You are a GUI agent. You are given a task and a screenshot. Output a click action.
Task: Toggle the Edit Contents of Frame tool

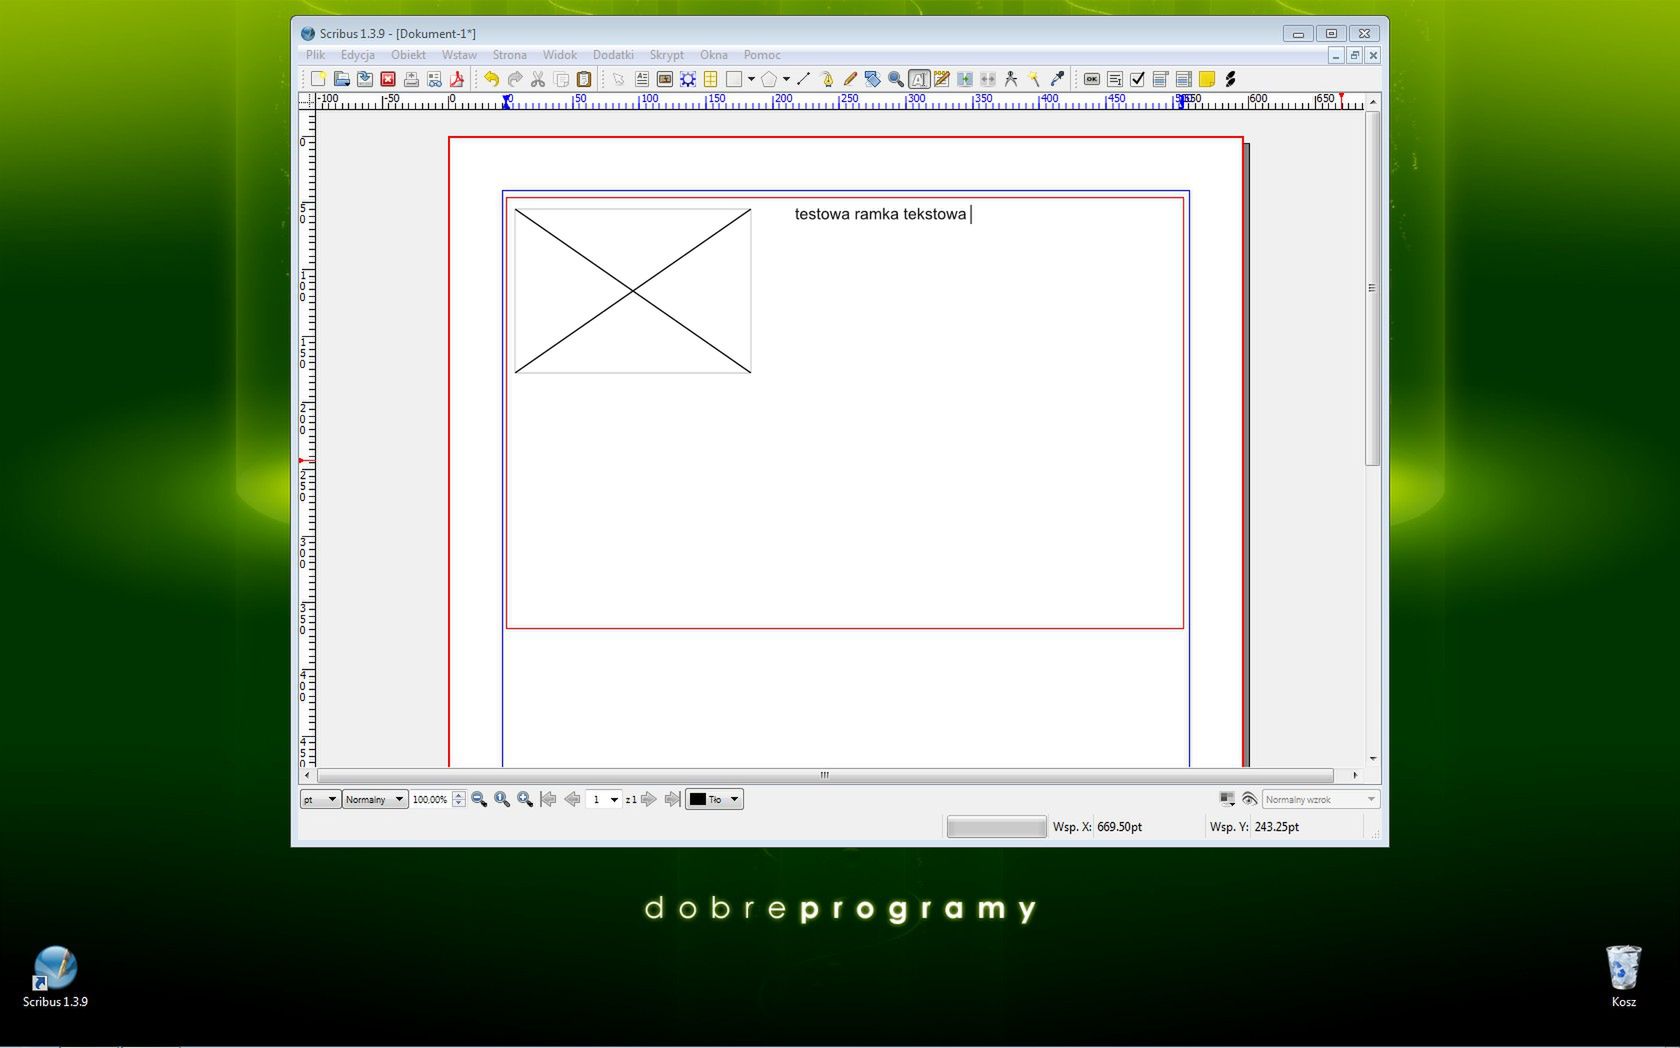(919, 79)
